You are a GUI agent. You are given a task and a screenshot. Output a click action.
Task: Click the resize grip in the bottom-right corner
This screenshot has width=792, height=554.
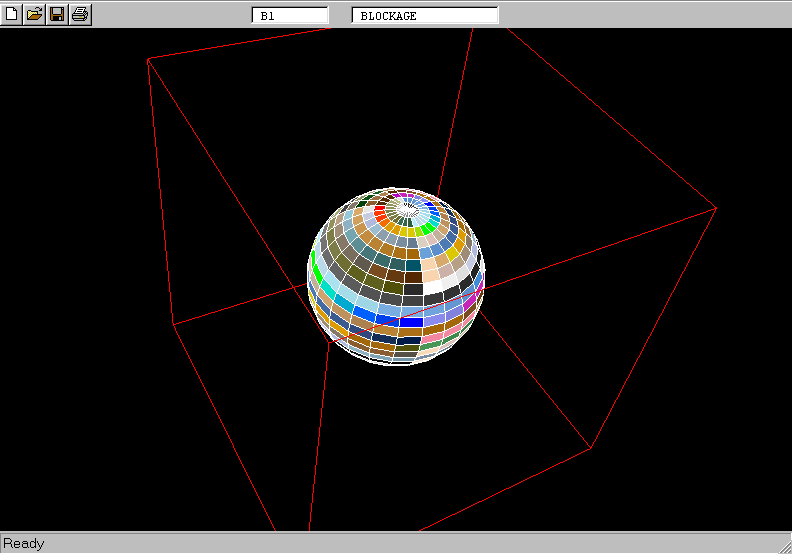pos(783,545)
